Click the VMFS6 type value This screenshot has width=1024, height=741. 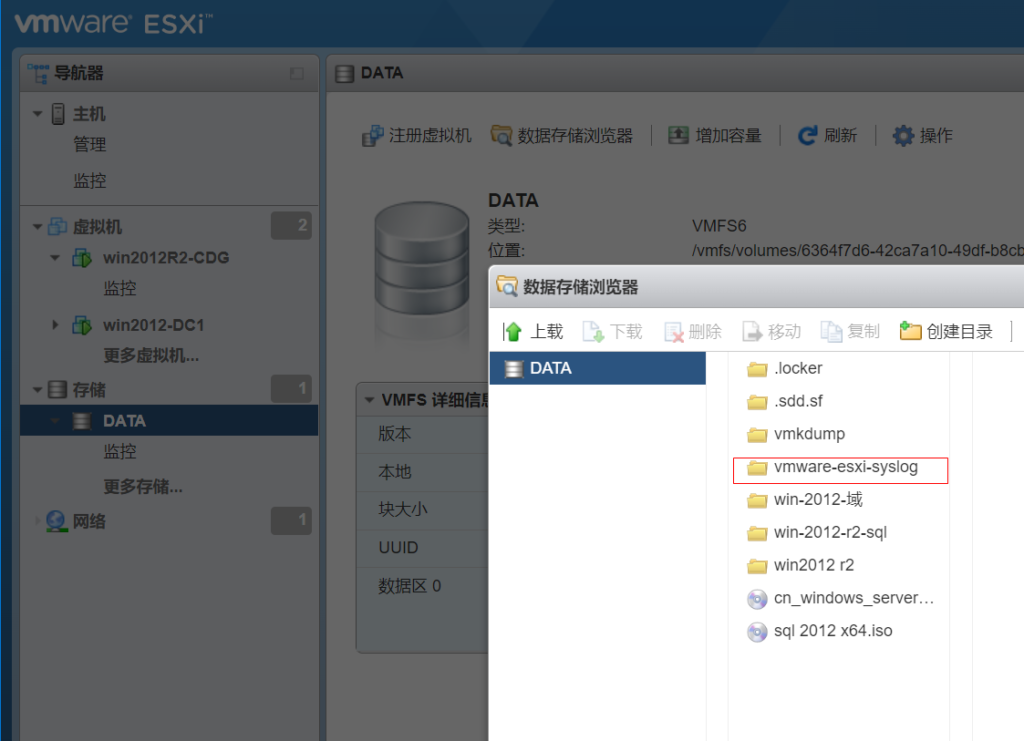pyautogui.click(x=719, y=226)
